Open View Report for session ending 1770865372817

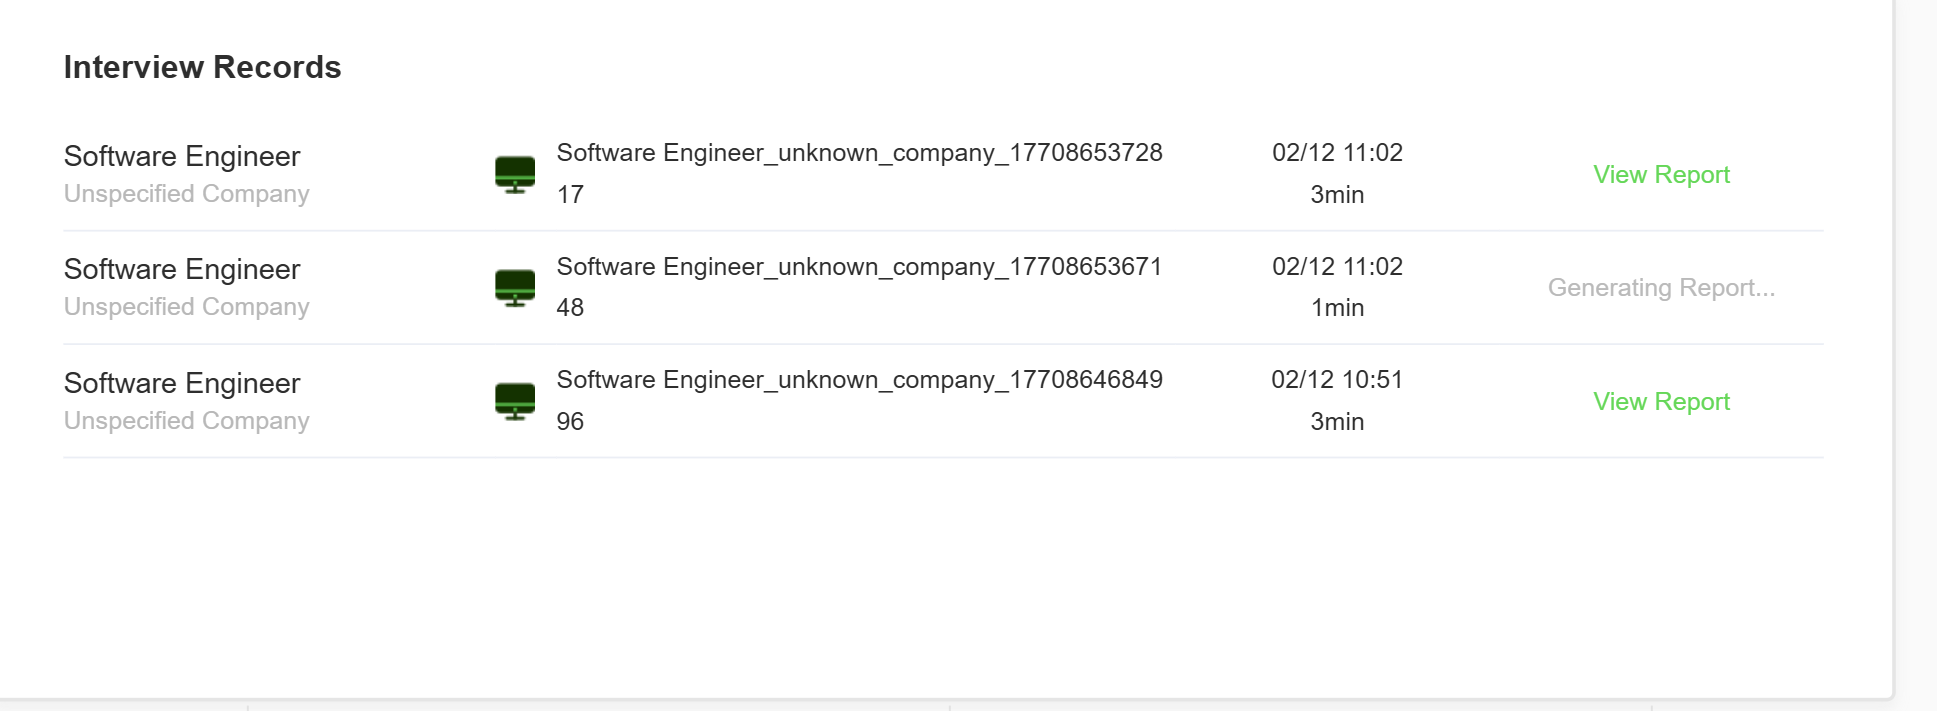point(1661,174)
